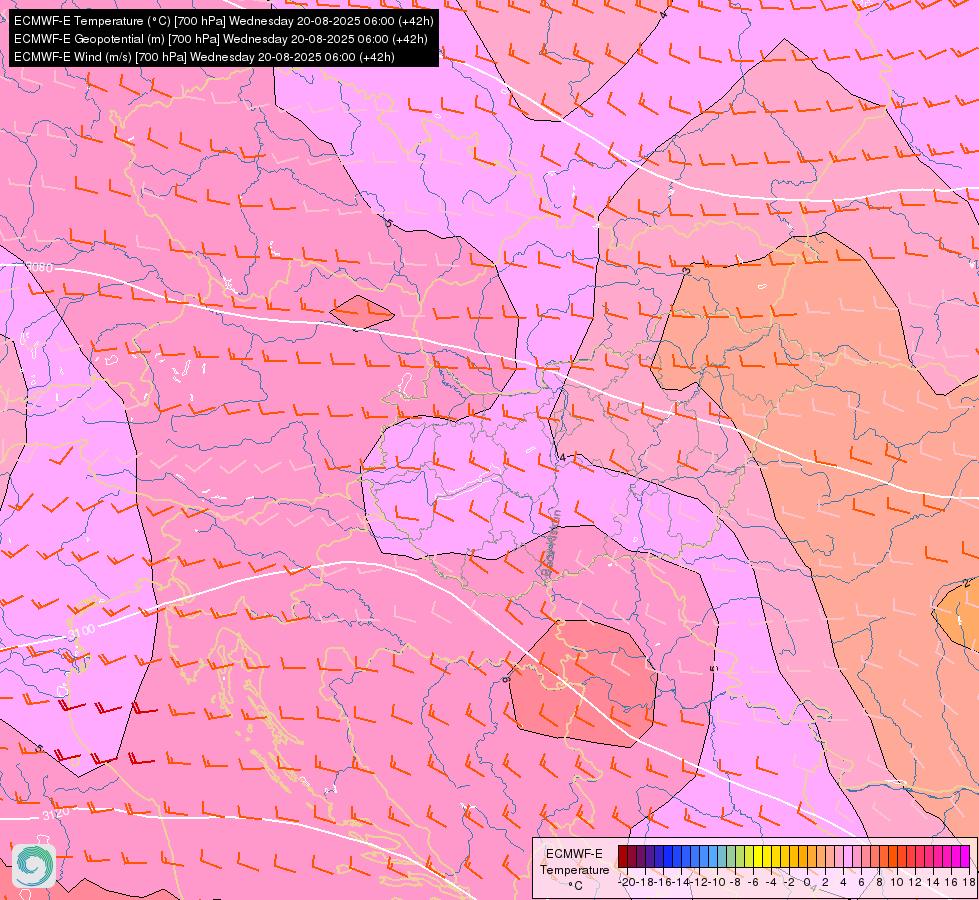Click the legend value -14
Screen dimensions: 979x900
[x=680, y=882]
